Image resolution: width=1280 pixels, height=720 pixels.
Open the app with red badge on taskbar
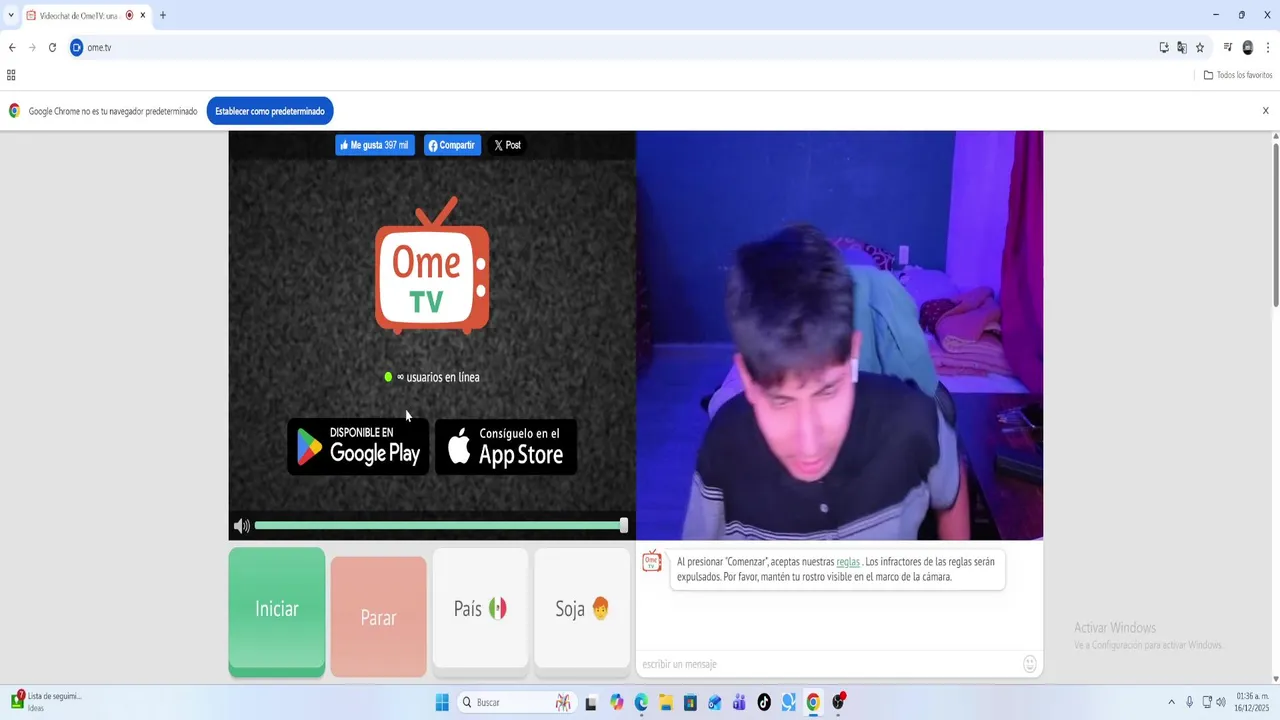pyautogui.click(x=838, y=702)
